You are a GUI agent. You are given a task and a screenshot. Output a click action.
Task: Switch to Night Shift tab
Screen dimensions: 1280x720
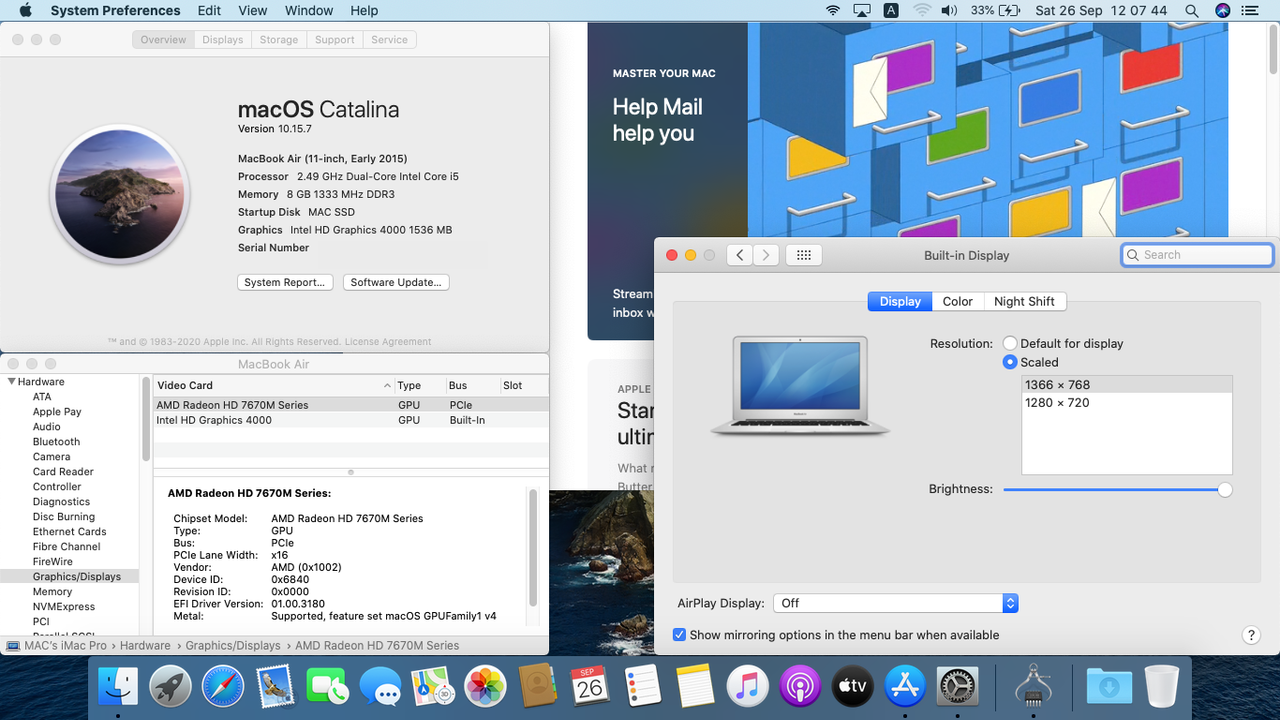1024,301
